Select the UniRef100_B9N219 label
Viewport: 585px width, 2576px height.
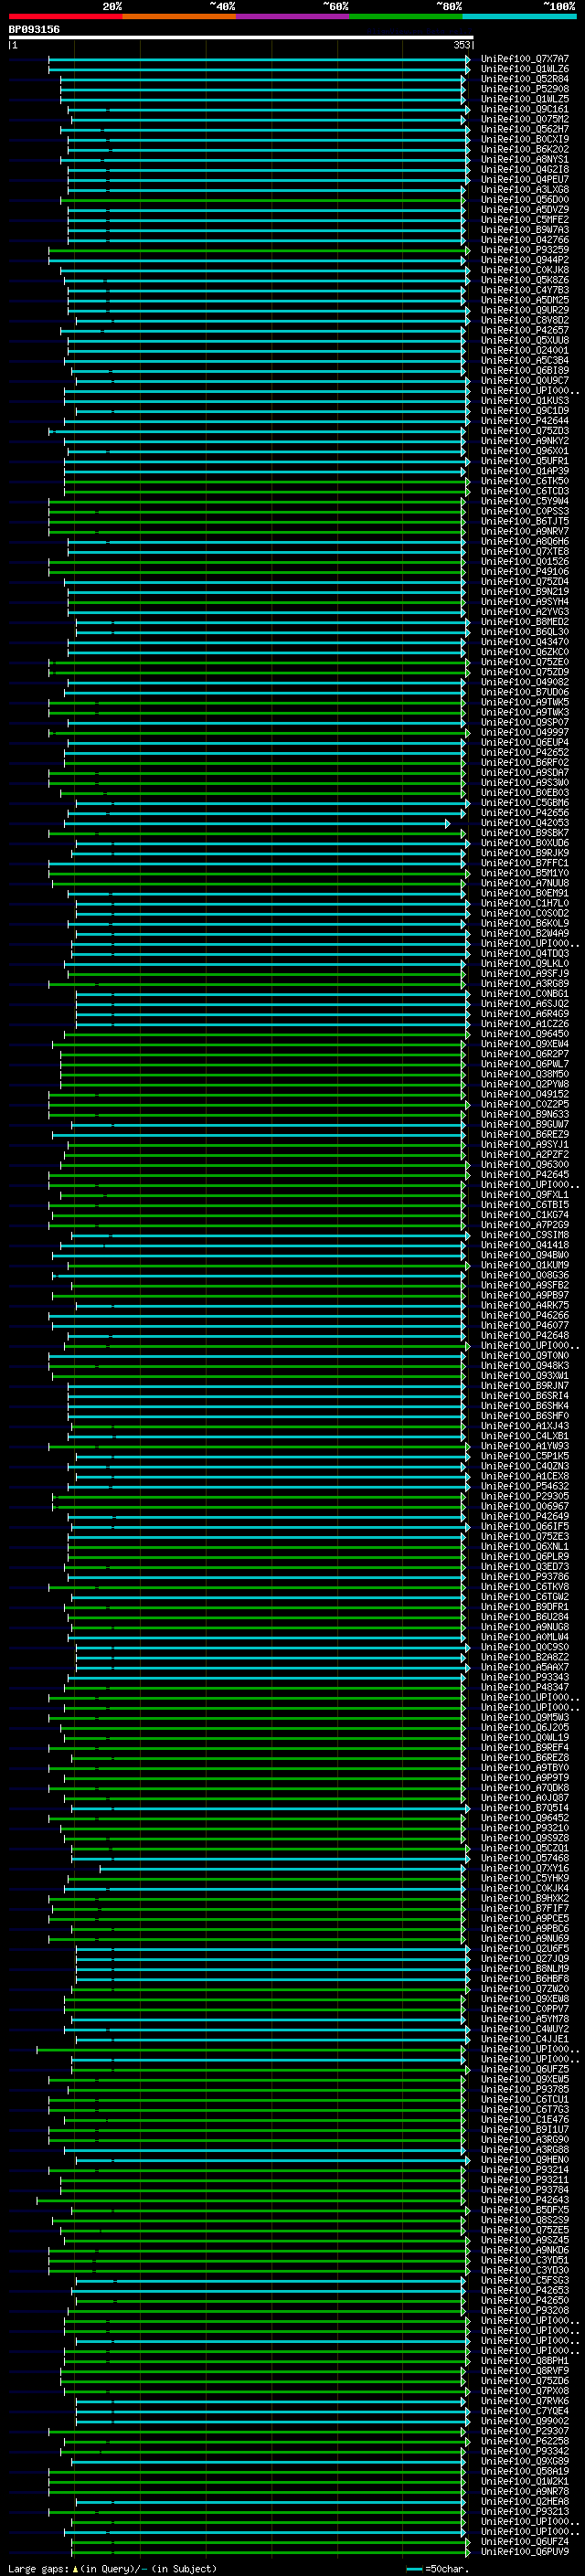coord(524,592)
